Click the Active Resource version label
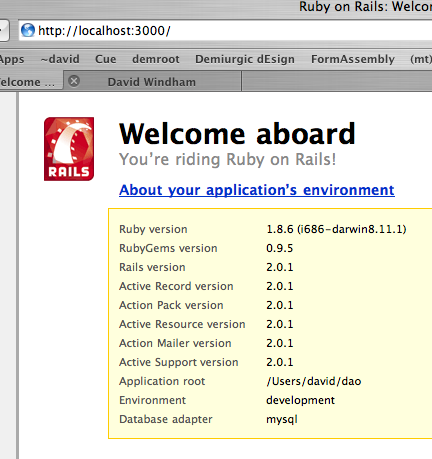Image resolution: width=432 pixels, height=459 pixels. click(x=182, y=324)
